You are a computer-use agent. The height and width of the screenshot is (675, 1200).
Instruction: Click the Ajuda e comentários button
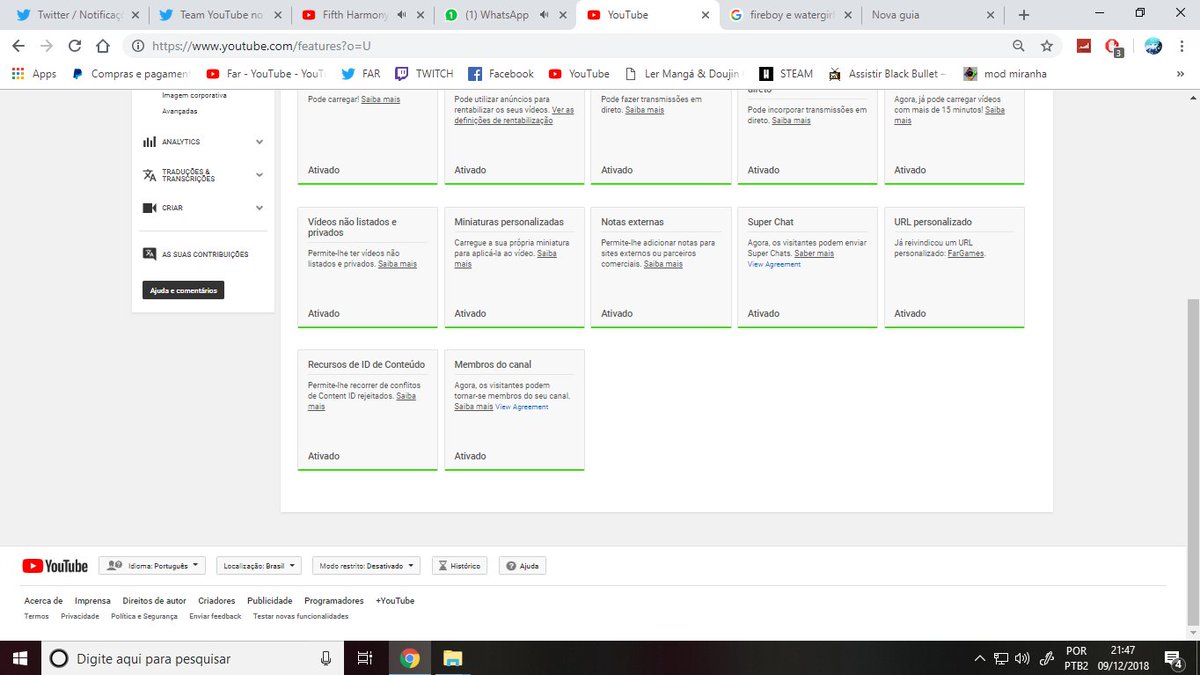coord(183,290)
